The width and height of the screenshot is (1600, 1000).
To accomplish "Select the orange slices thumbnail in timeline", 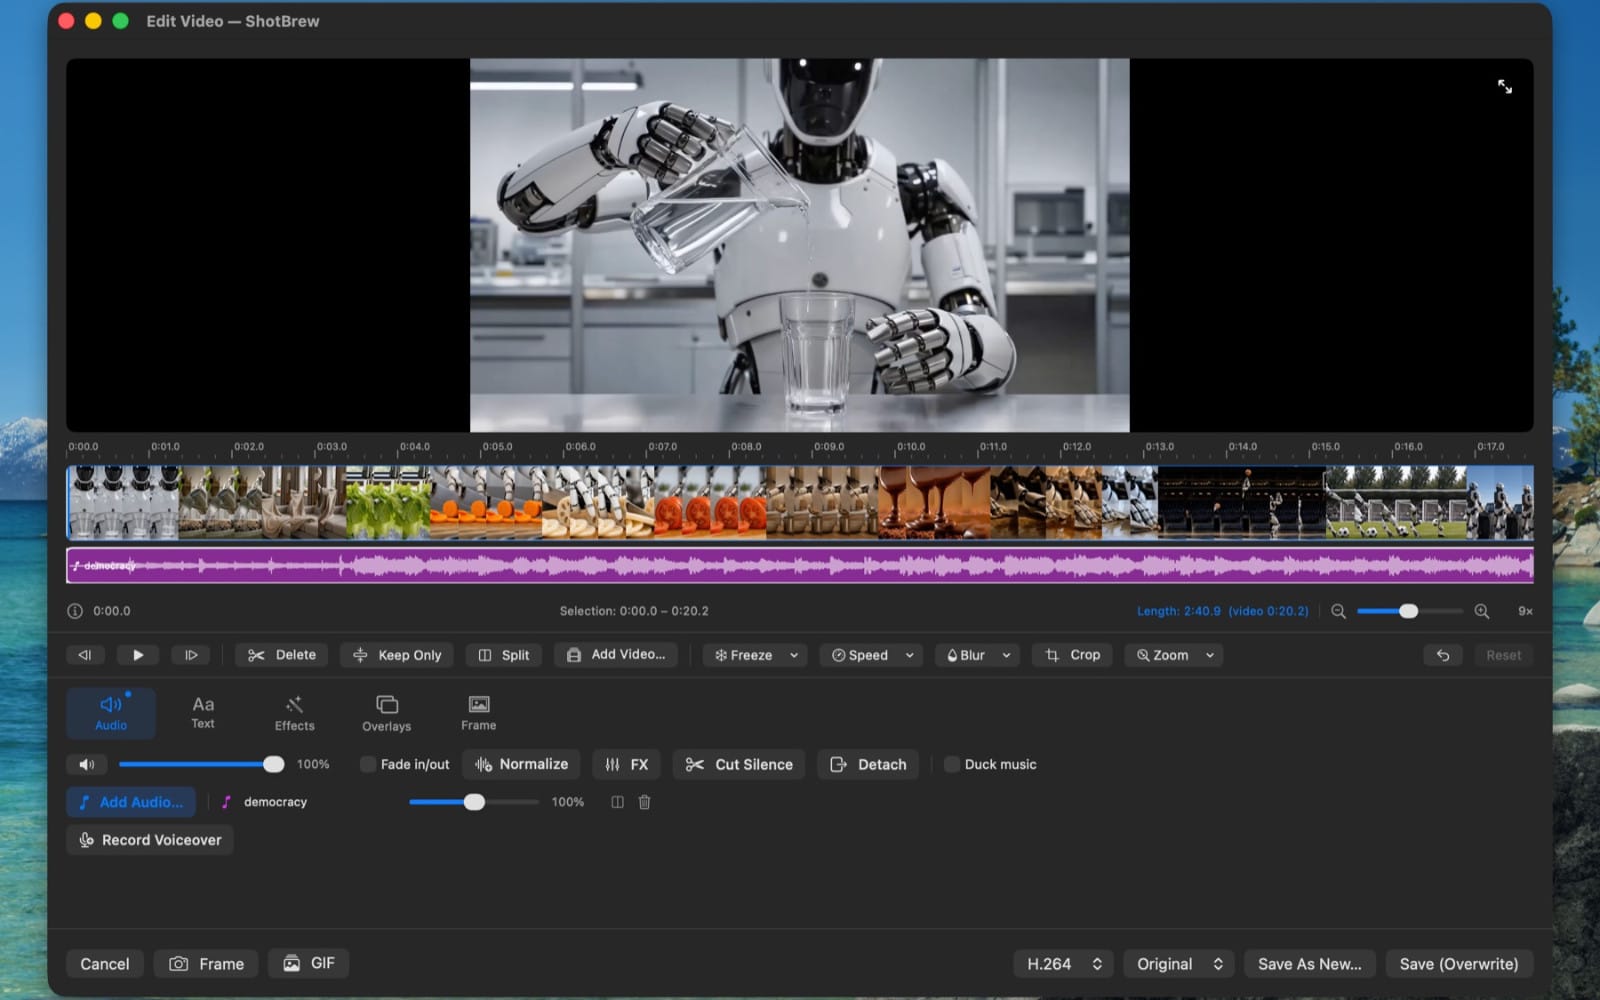I will (486, 503).
